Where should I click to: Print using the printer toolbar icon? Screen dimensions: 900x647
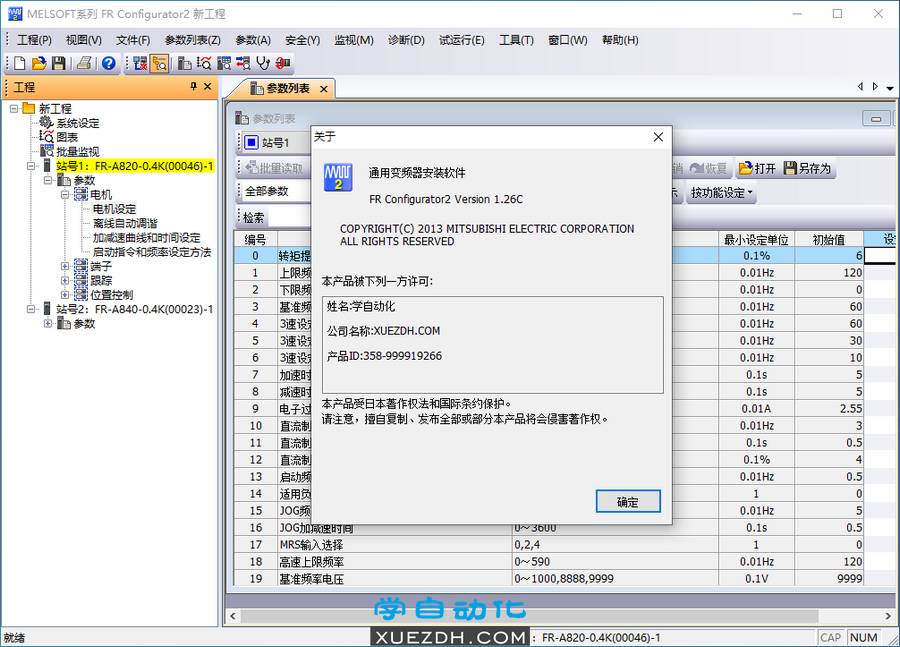(x=84, y=63)
